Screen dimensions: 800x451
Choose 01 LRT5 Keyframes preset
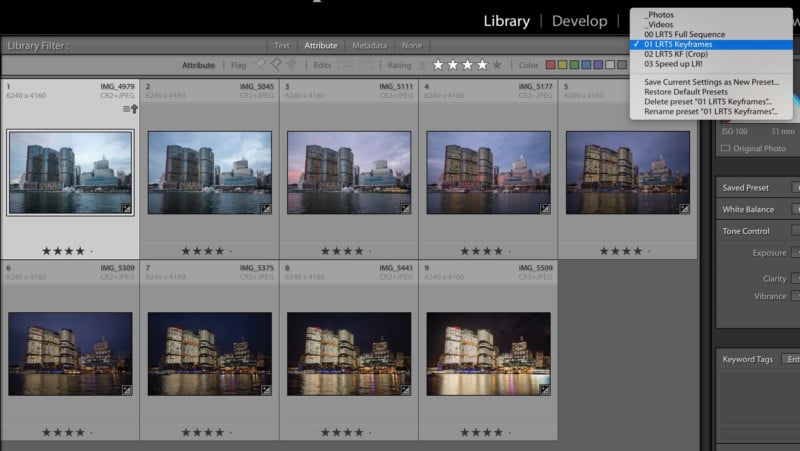click(711, 44)
